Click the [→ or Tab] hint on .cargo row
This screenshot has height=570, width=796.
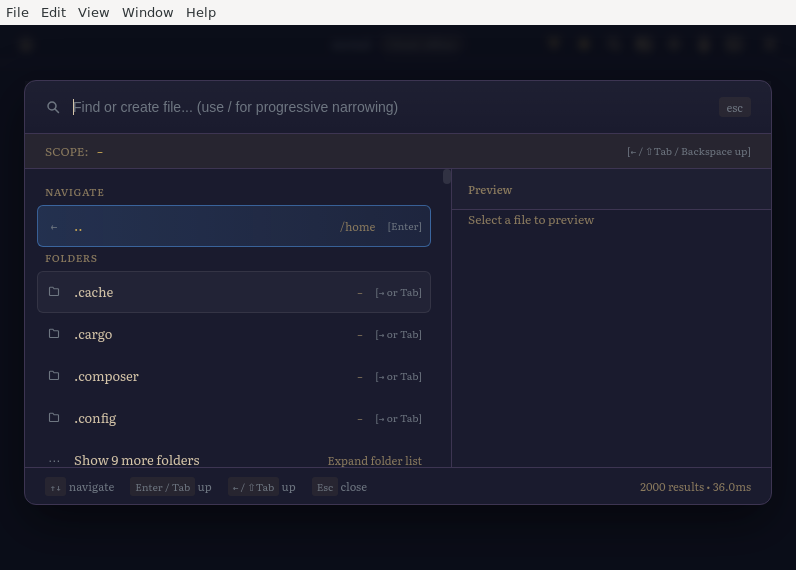399,334
